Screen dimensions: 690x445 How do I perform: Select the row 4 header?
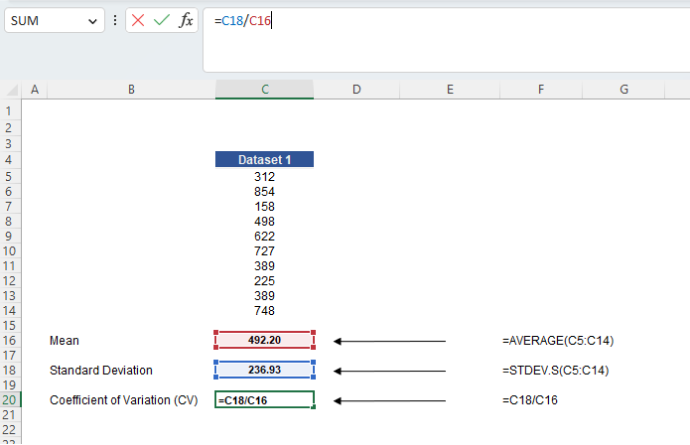10,160
